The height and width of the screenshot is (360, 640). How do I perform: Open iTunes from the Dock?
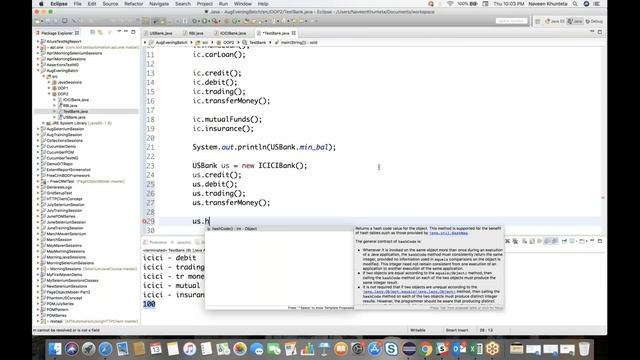189,349
